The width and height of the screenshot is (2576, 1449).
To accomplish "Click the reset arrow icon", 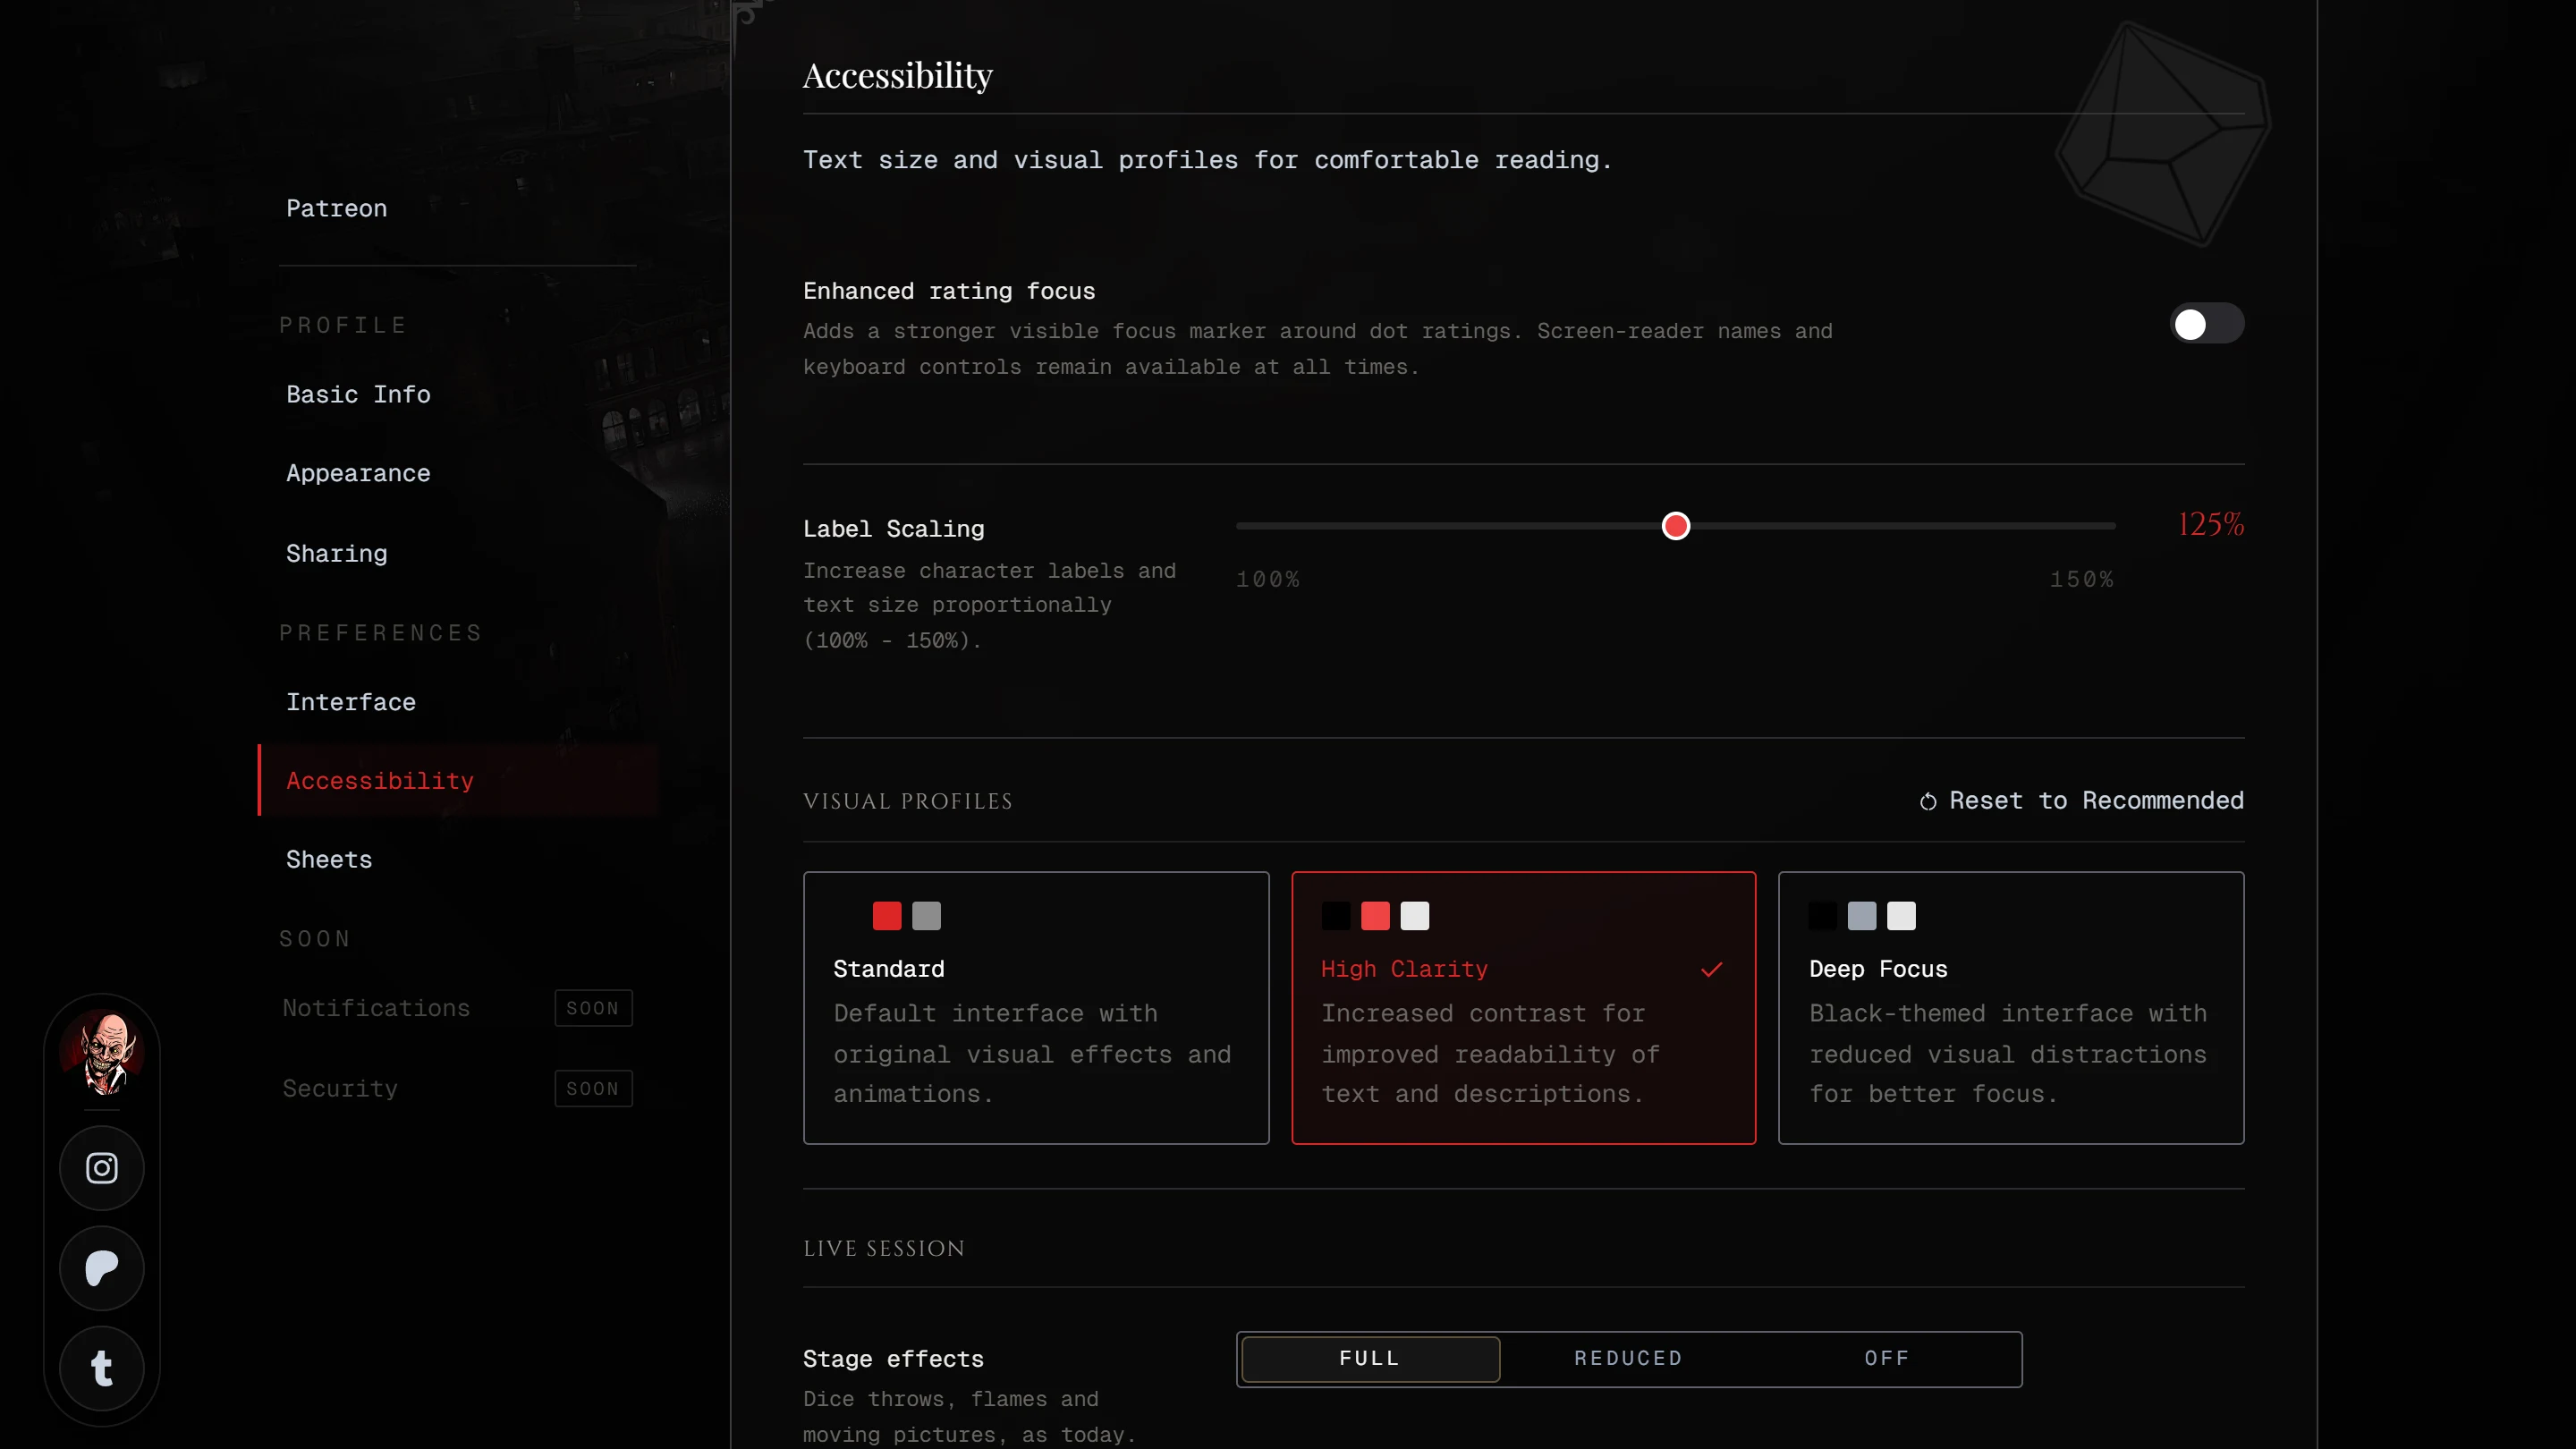I will click(1928, 802).
